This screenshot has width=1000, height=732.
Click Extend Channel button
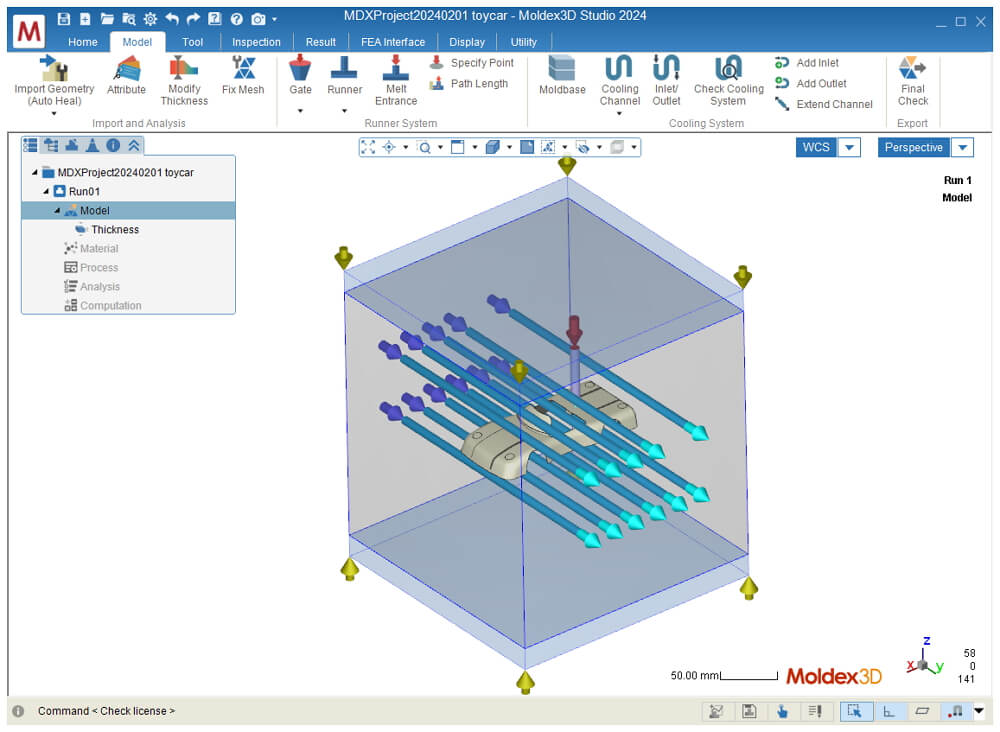point(823,104)
